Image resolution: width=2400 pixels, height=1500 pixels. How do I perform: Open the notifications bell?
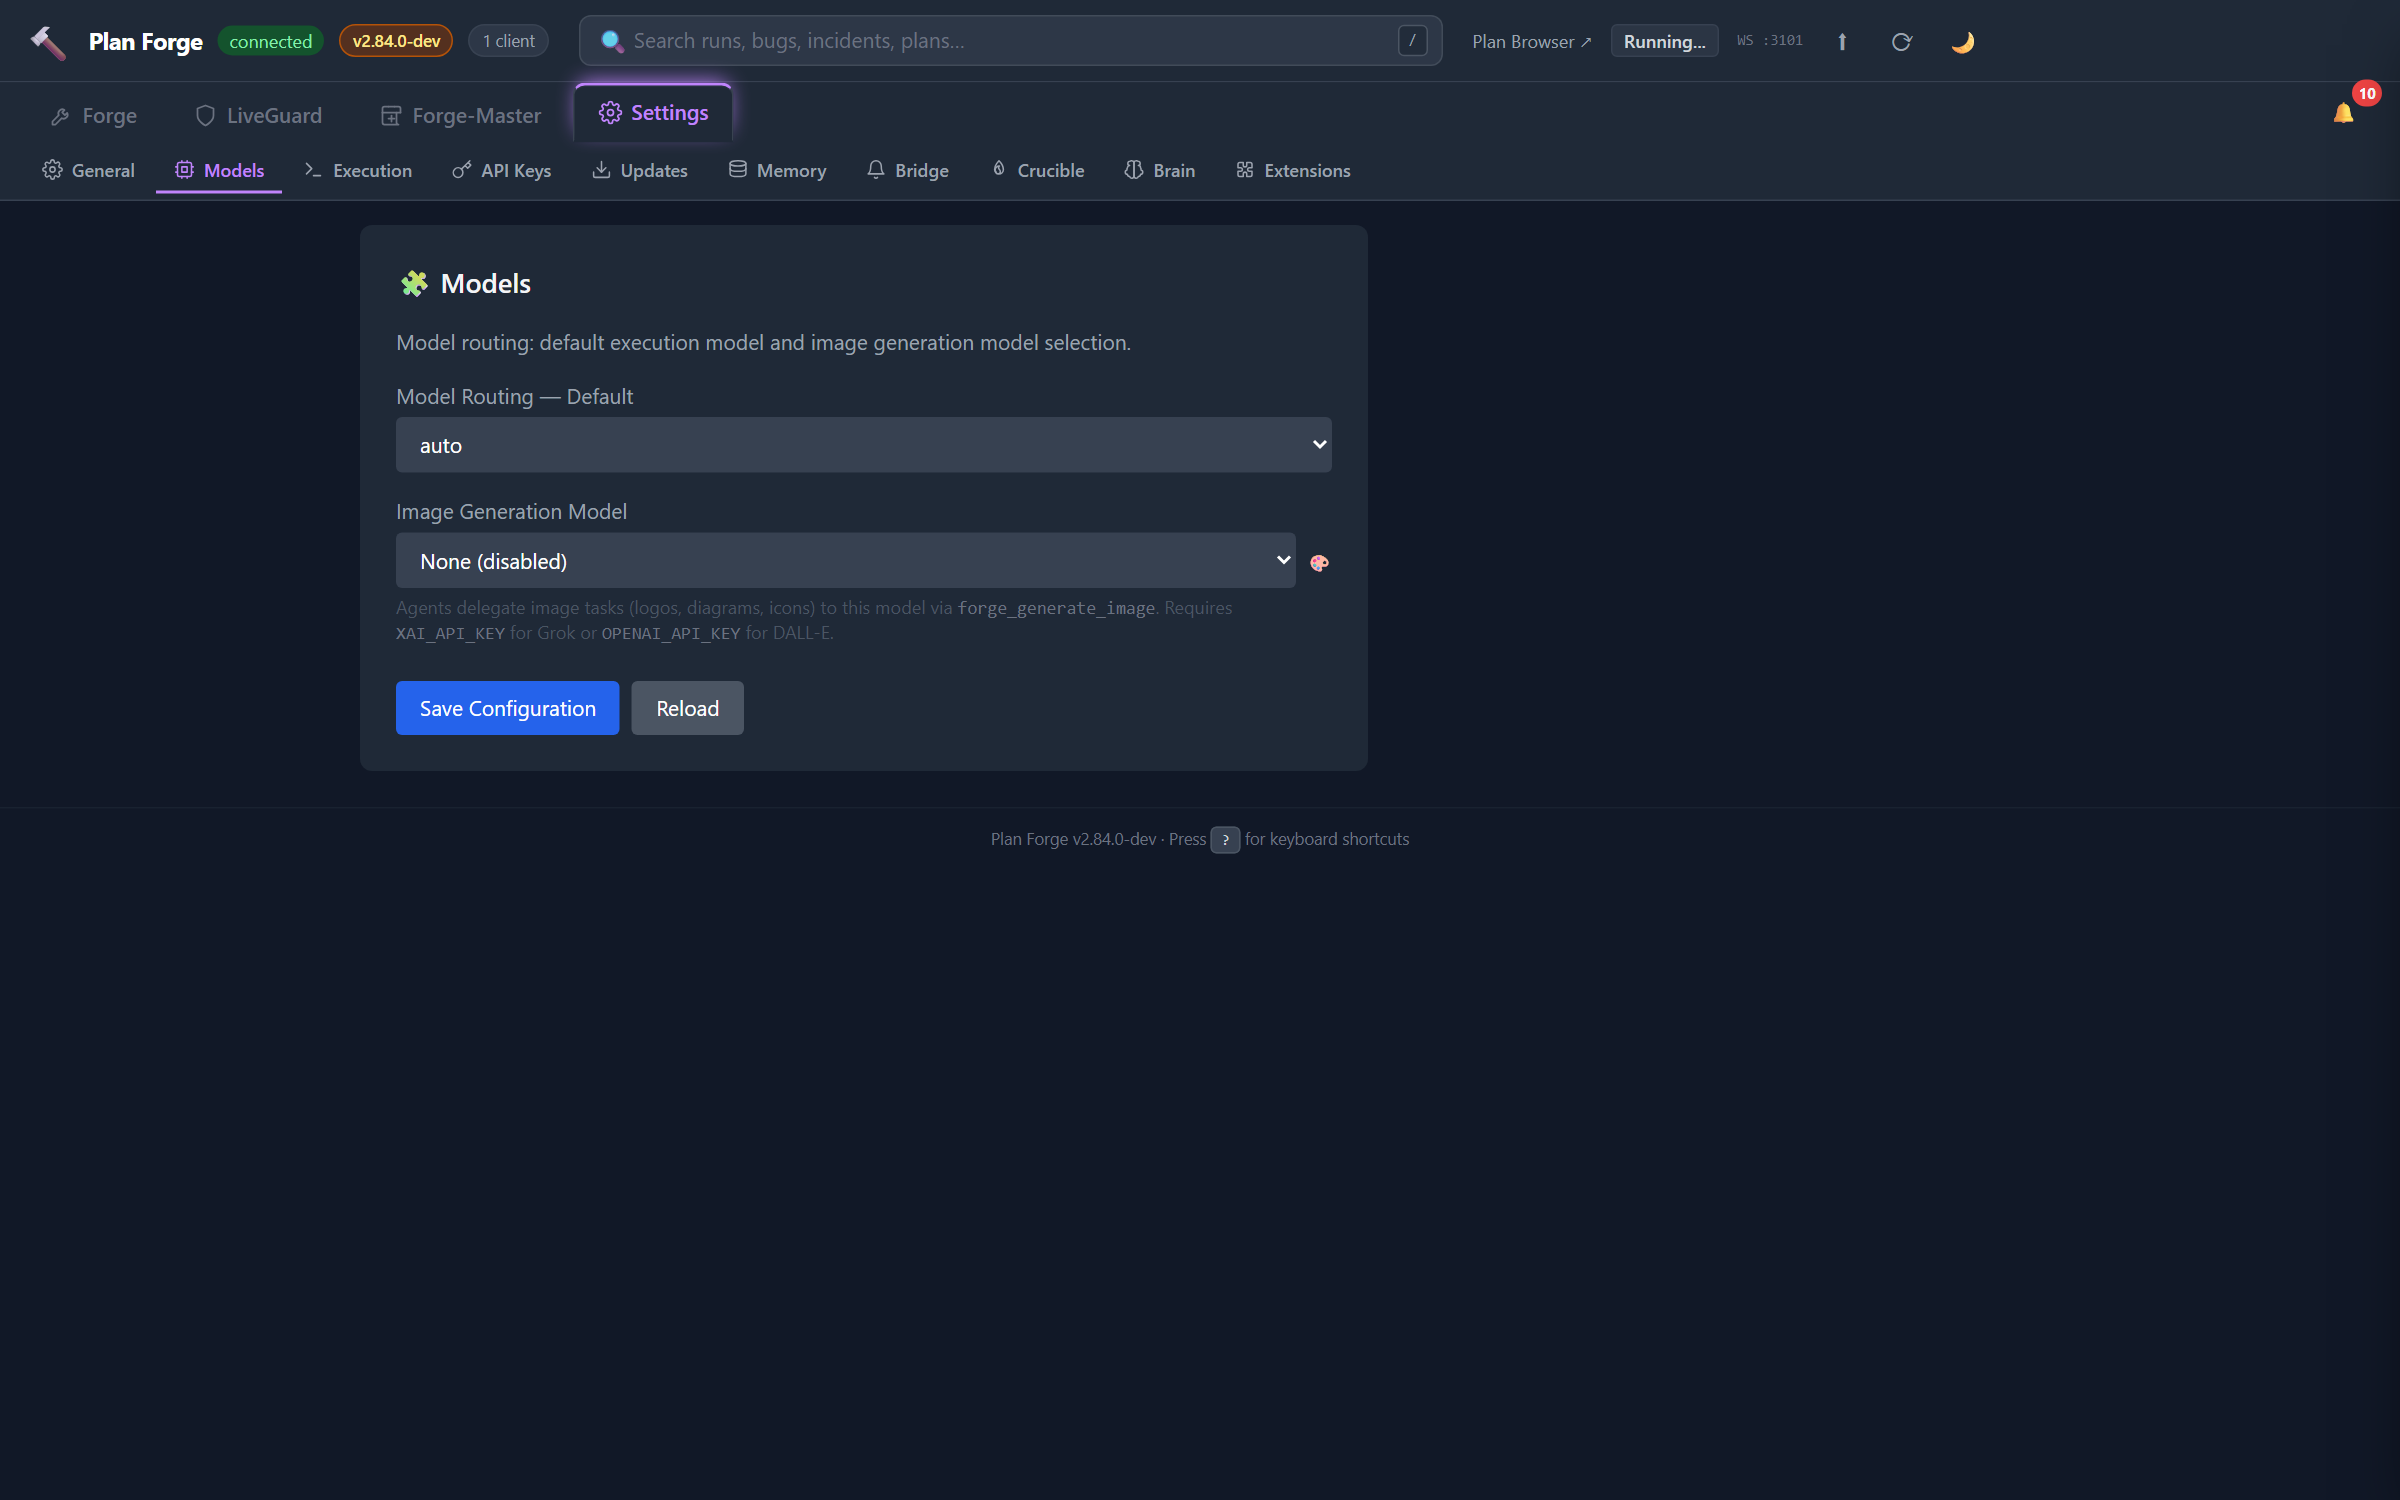[x=2343, y=113]
